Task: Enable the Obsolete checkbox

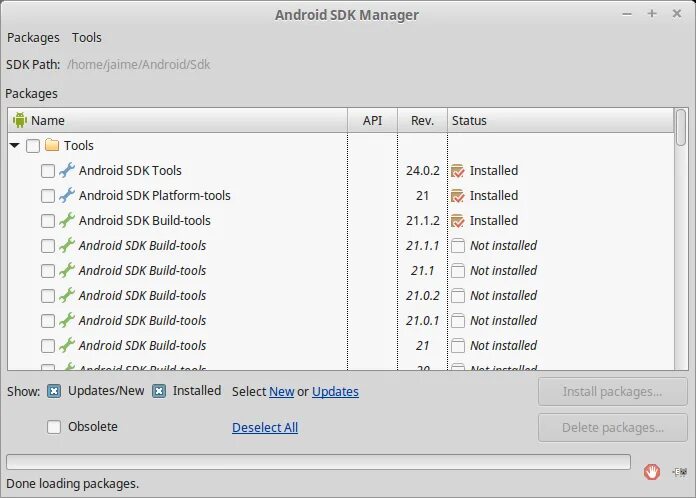Action: [x=54, y=427]
